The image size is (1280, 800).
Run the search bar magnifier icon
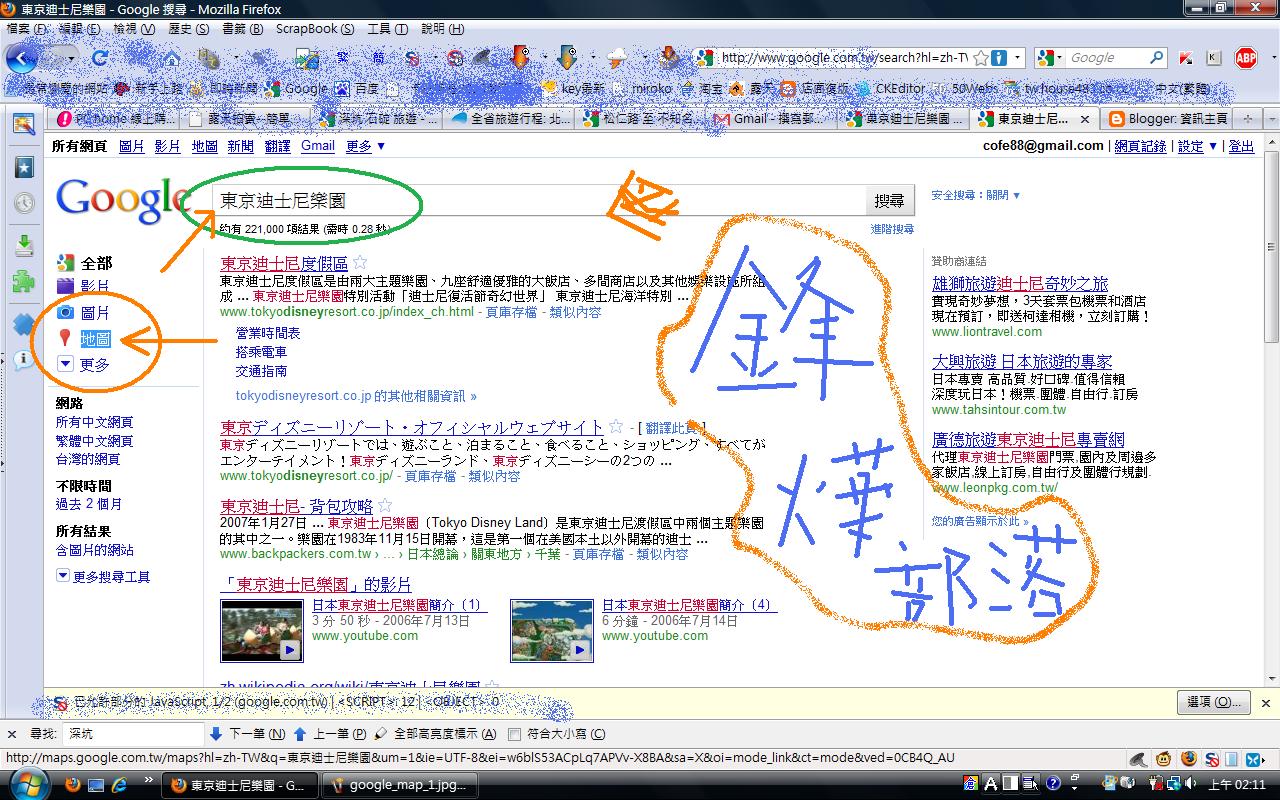point(1158,58)
